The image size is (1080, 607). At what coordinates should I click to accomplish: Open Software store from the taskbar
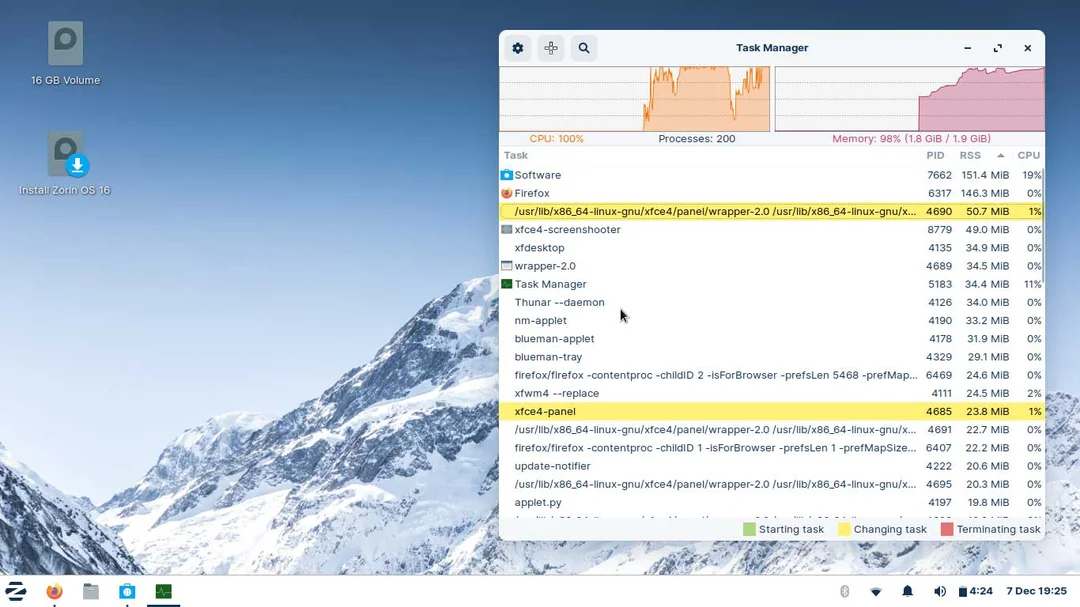click(127, 591)
